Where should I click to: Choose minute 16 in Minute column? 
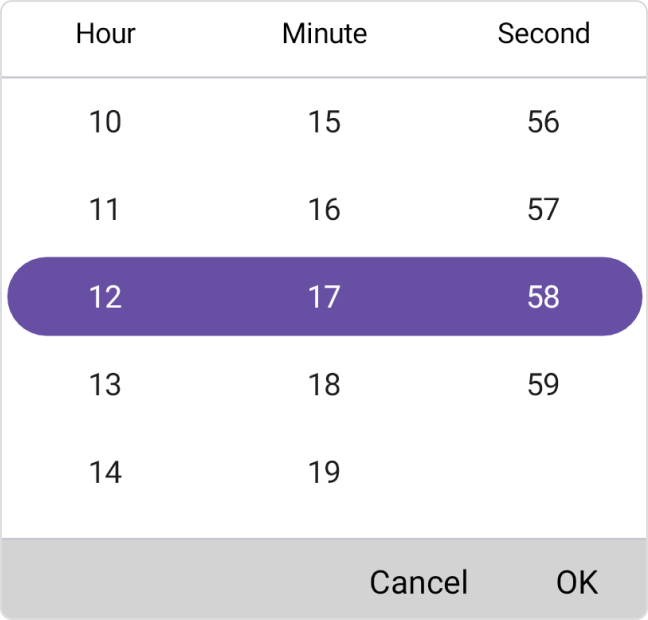coord(324,210)
